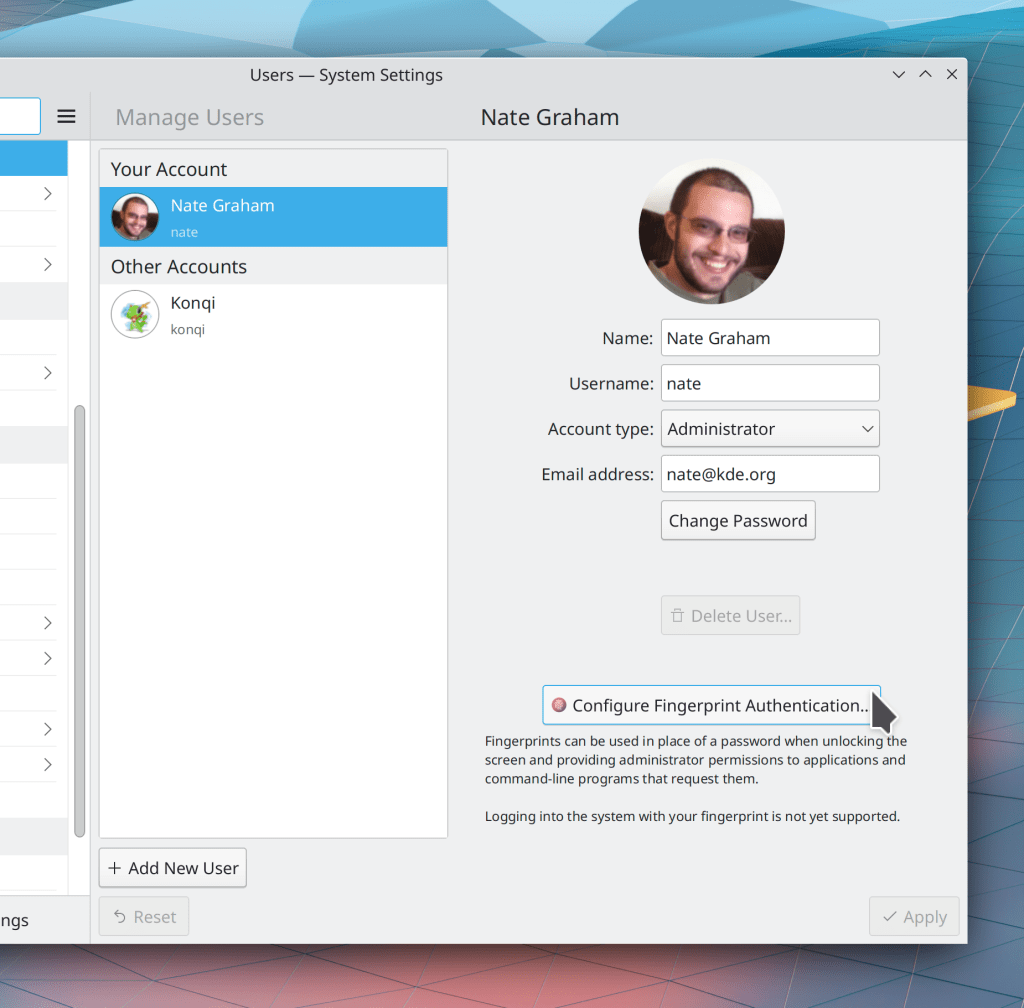
Task: Open the Account type dropdown
Action: point(769,429)
